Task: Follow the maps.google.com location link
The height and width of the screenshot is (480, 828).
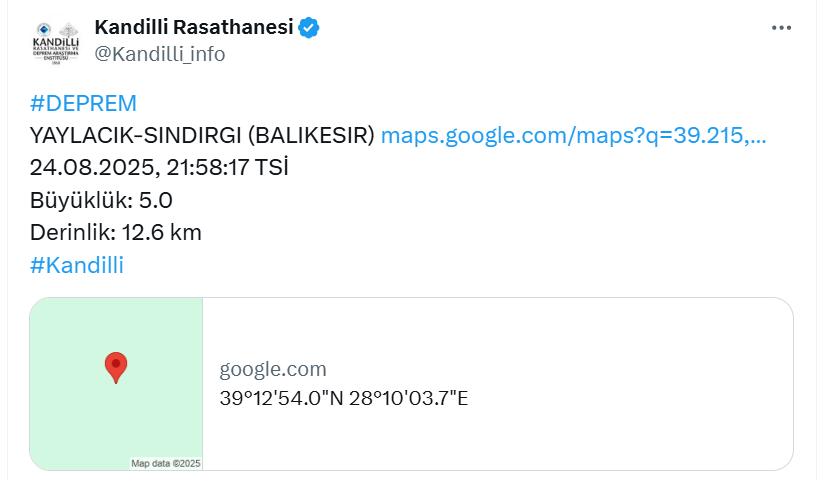Action: [x=573, y=136]
